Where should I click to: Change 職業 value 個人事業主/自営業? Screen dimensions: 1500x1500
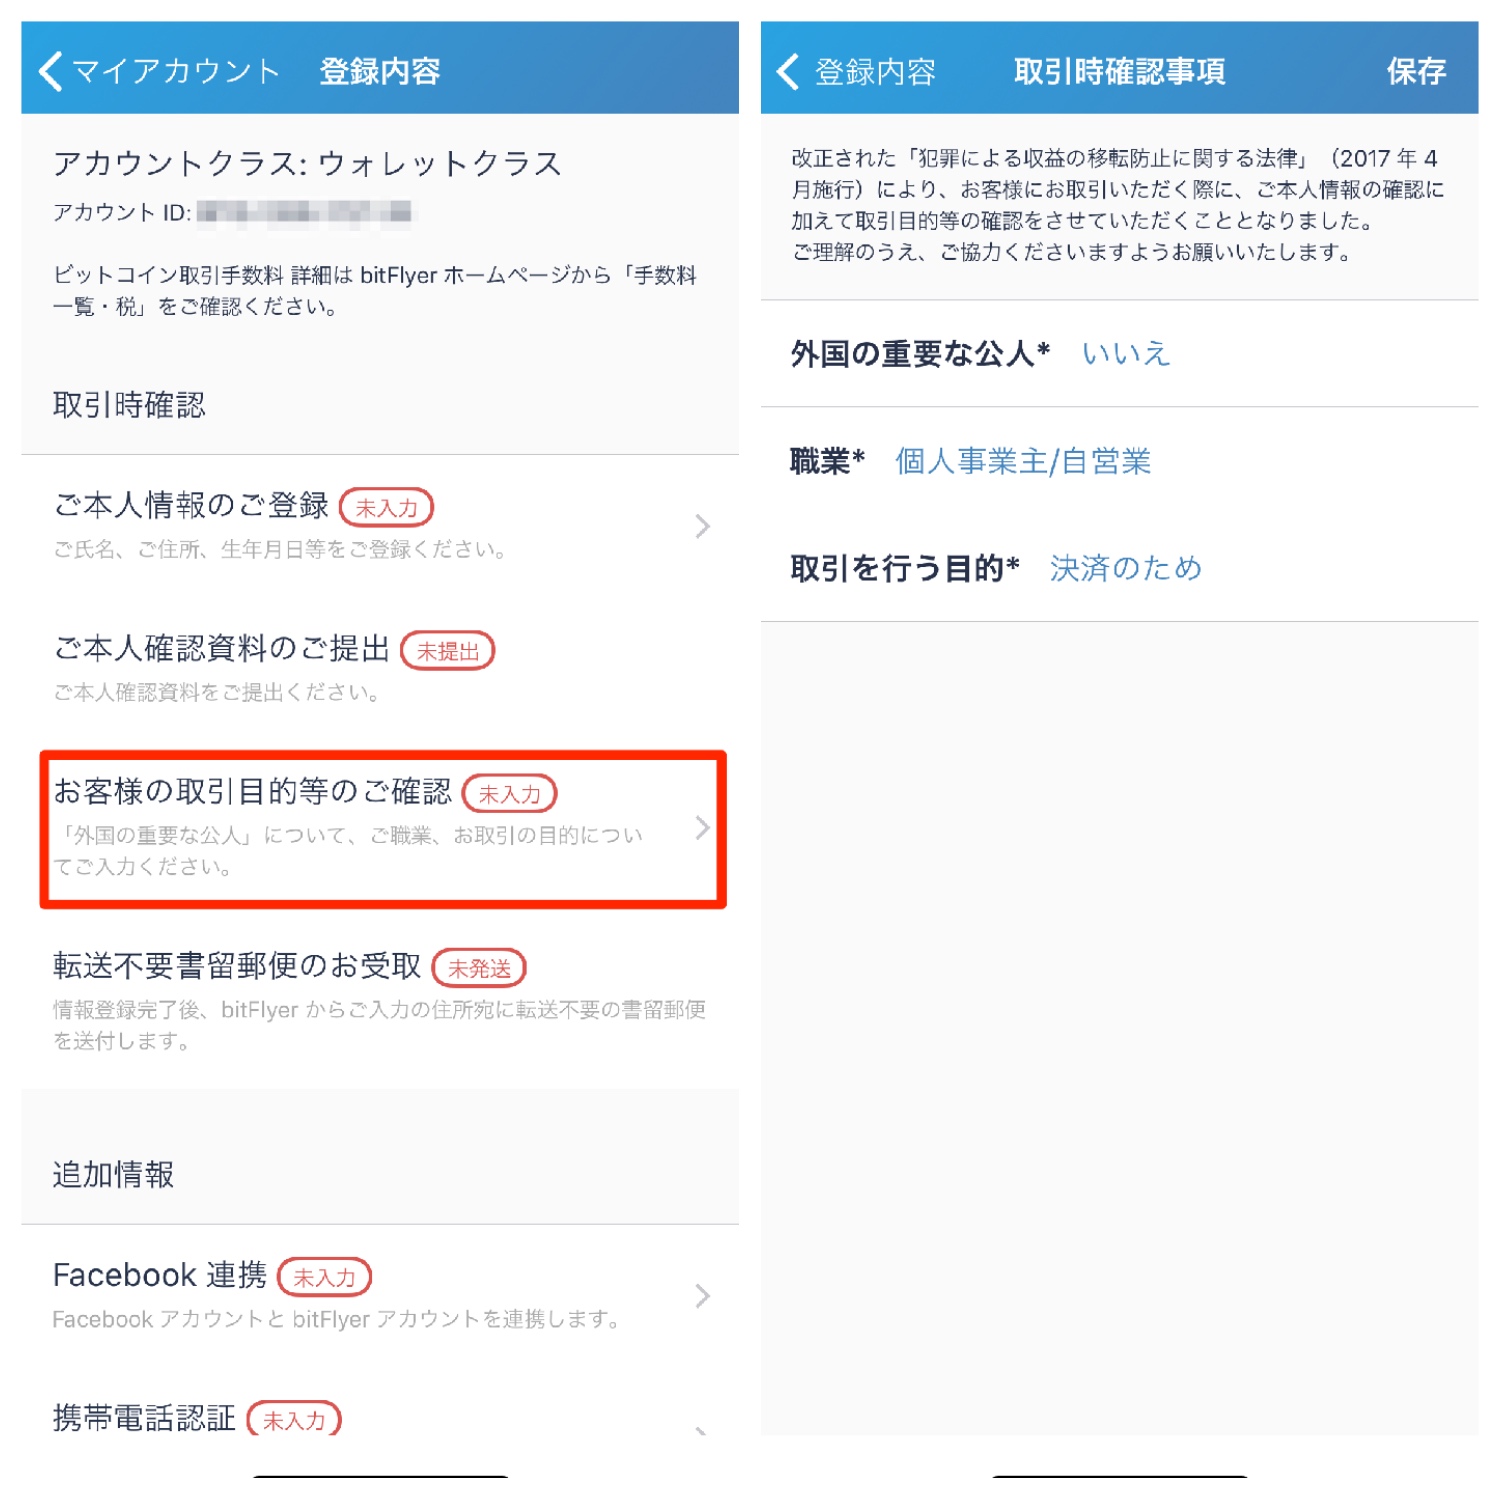[x=1023, y=461]
